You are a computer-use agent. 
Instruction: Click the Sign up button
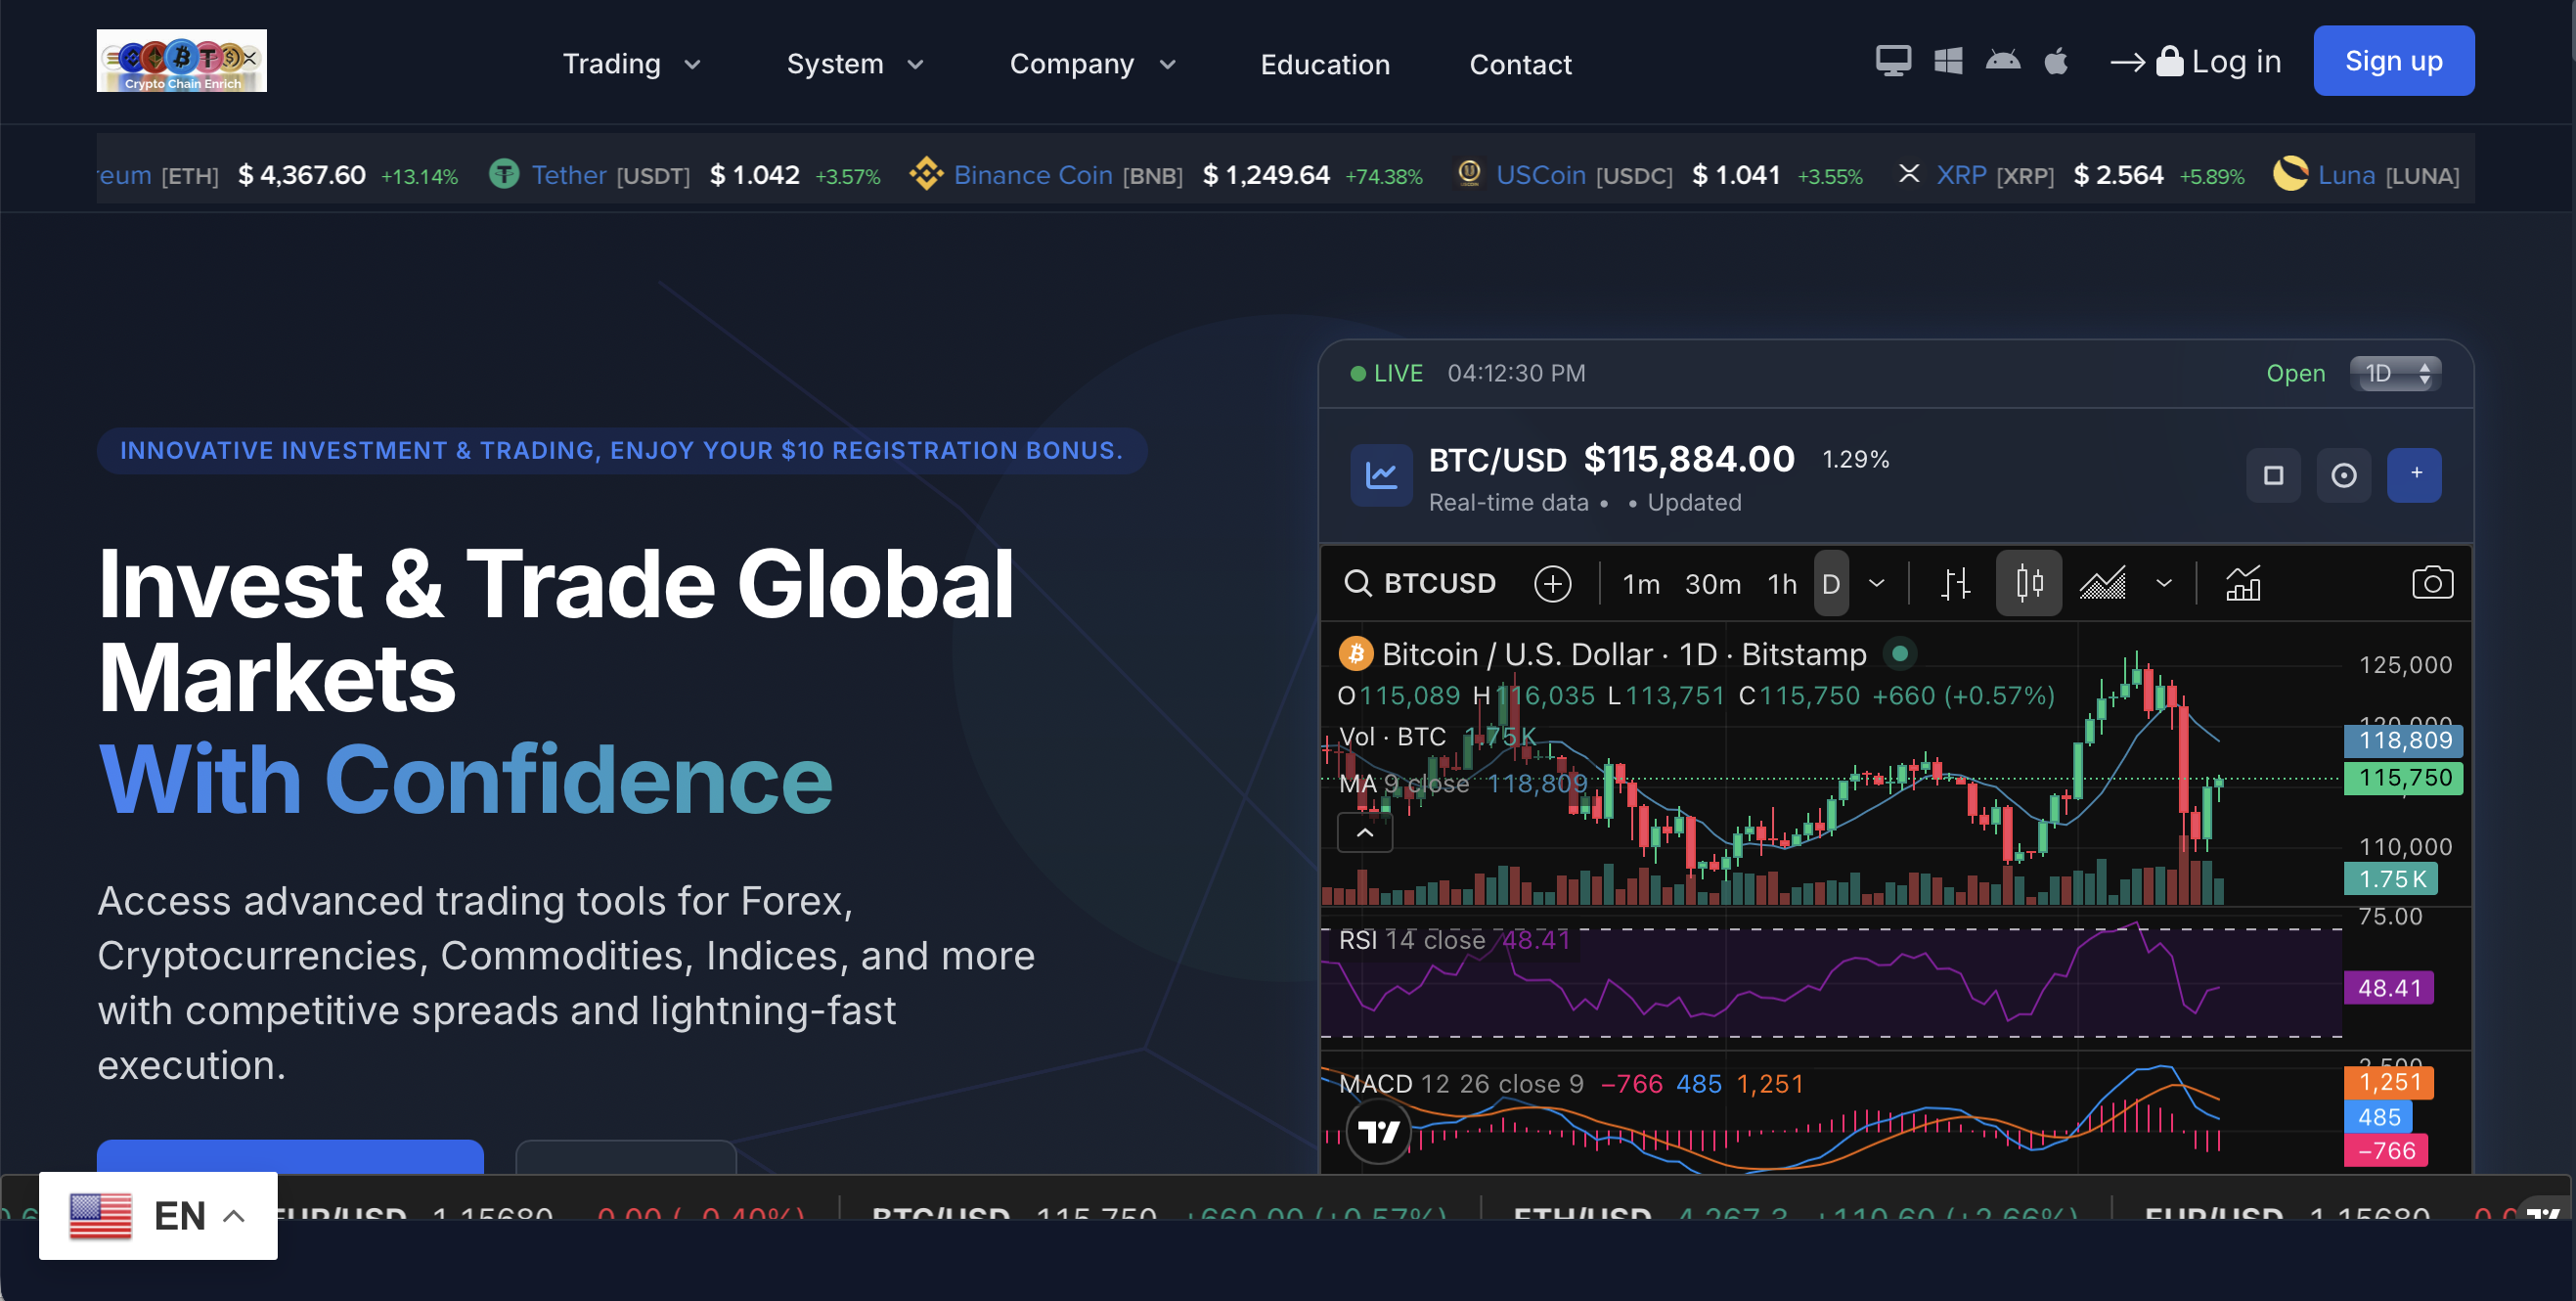[2393, 61]
